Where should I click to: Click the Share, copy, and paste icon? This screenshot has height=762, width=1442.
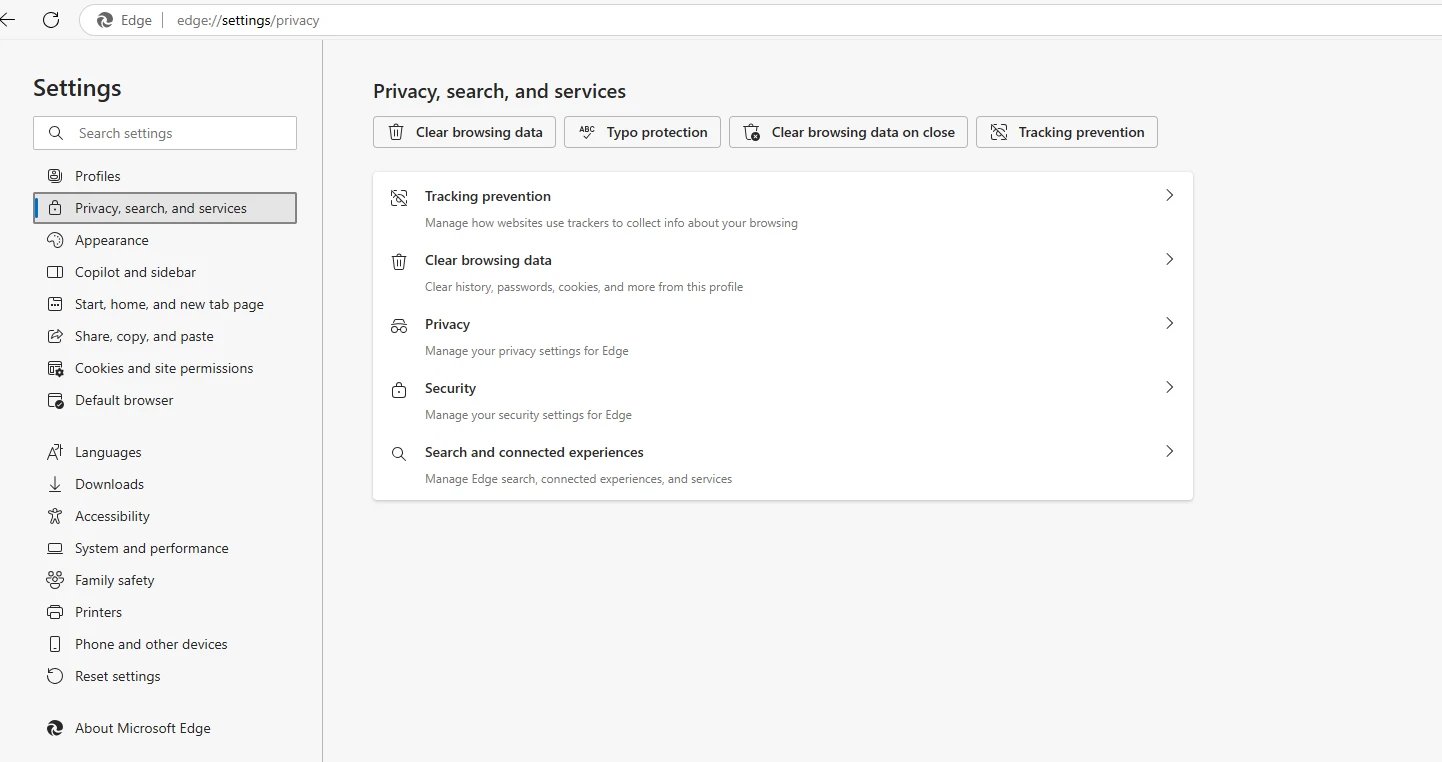[55, 336]
